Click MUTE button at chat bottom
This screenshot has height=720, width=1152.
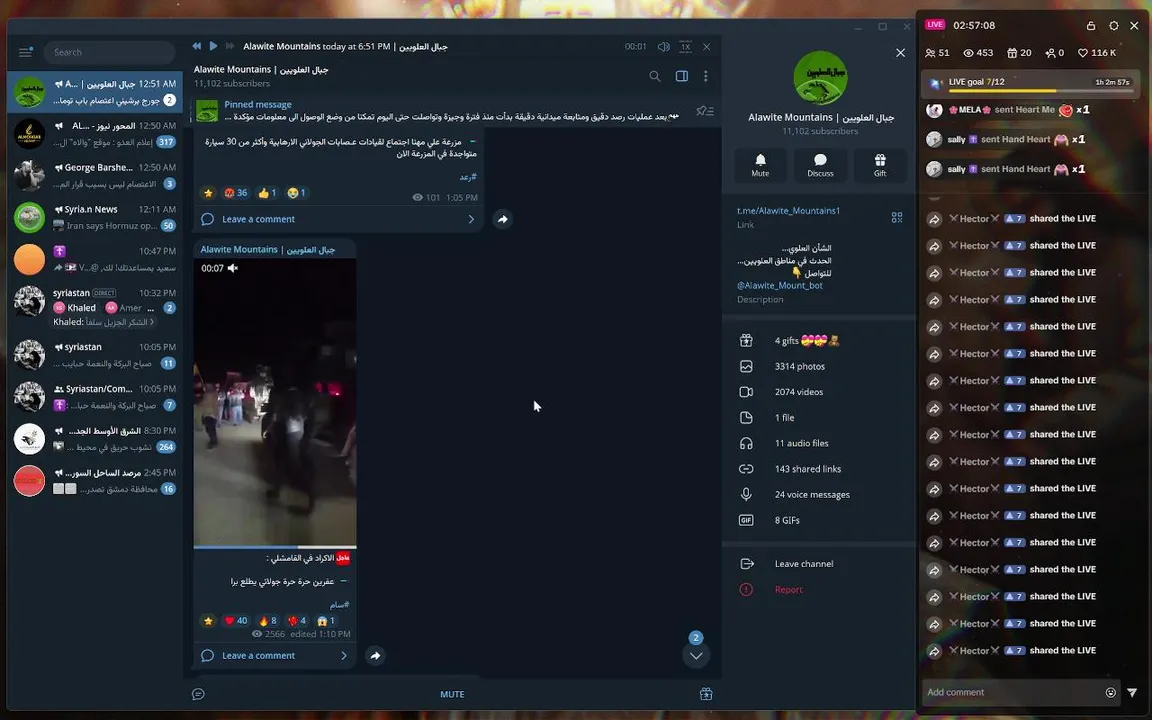click(452, 694)
